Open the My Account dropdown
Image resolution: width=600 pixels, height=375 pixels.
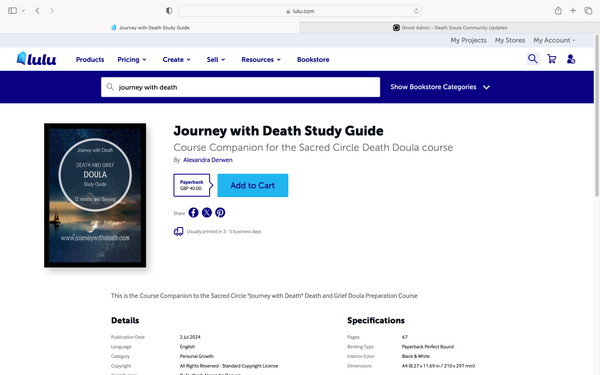554,40
